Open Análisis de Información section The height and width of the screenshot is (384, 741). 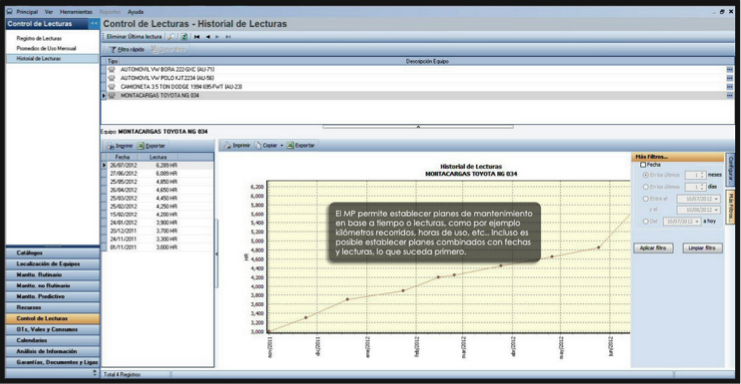pos(52,351)
